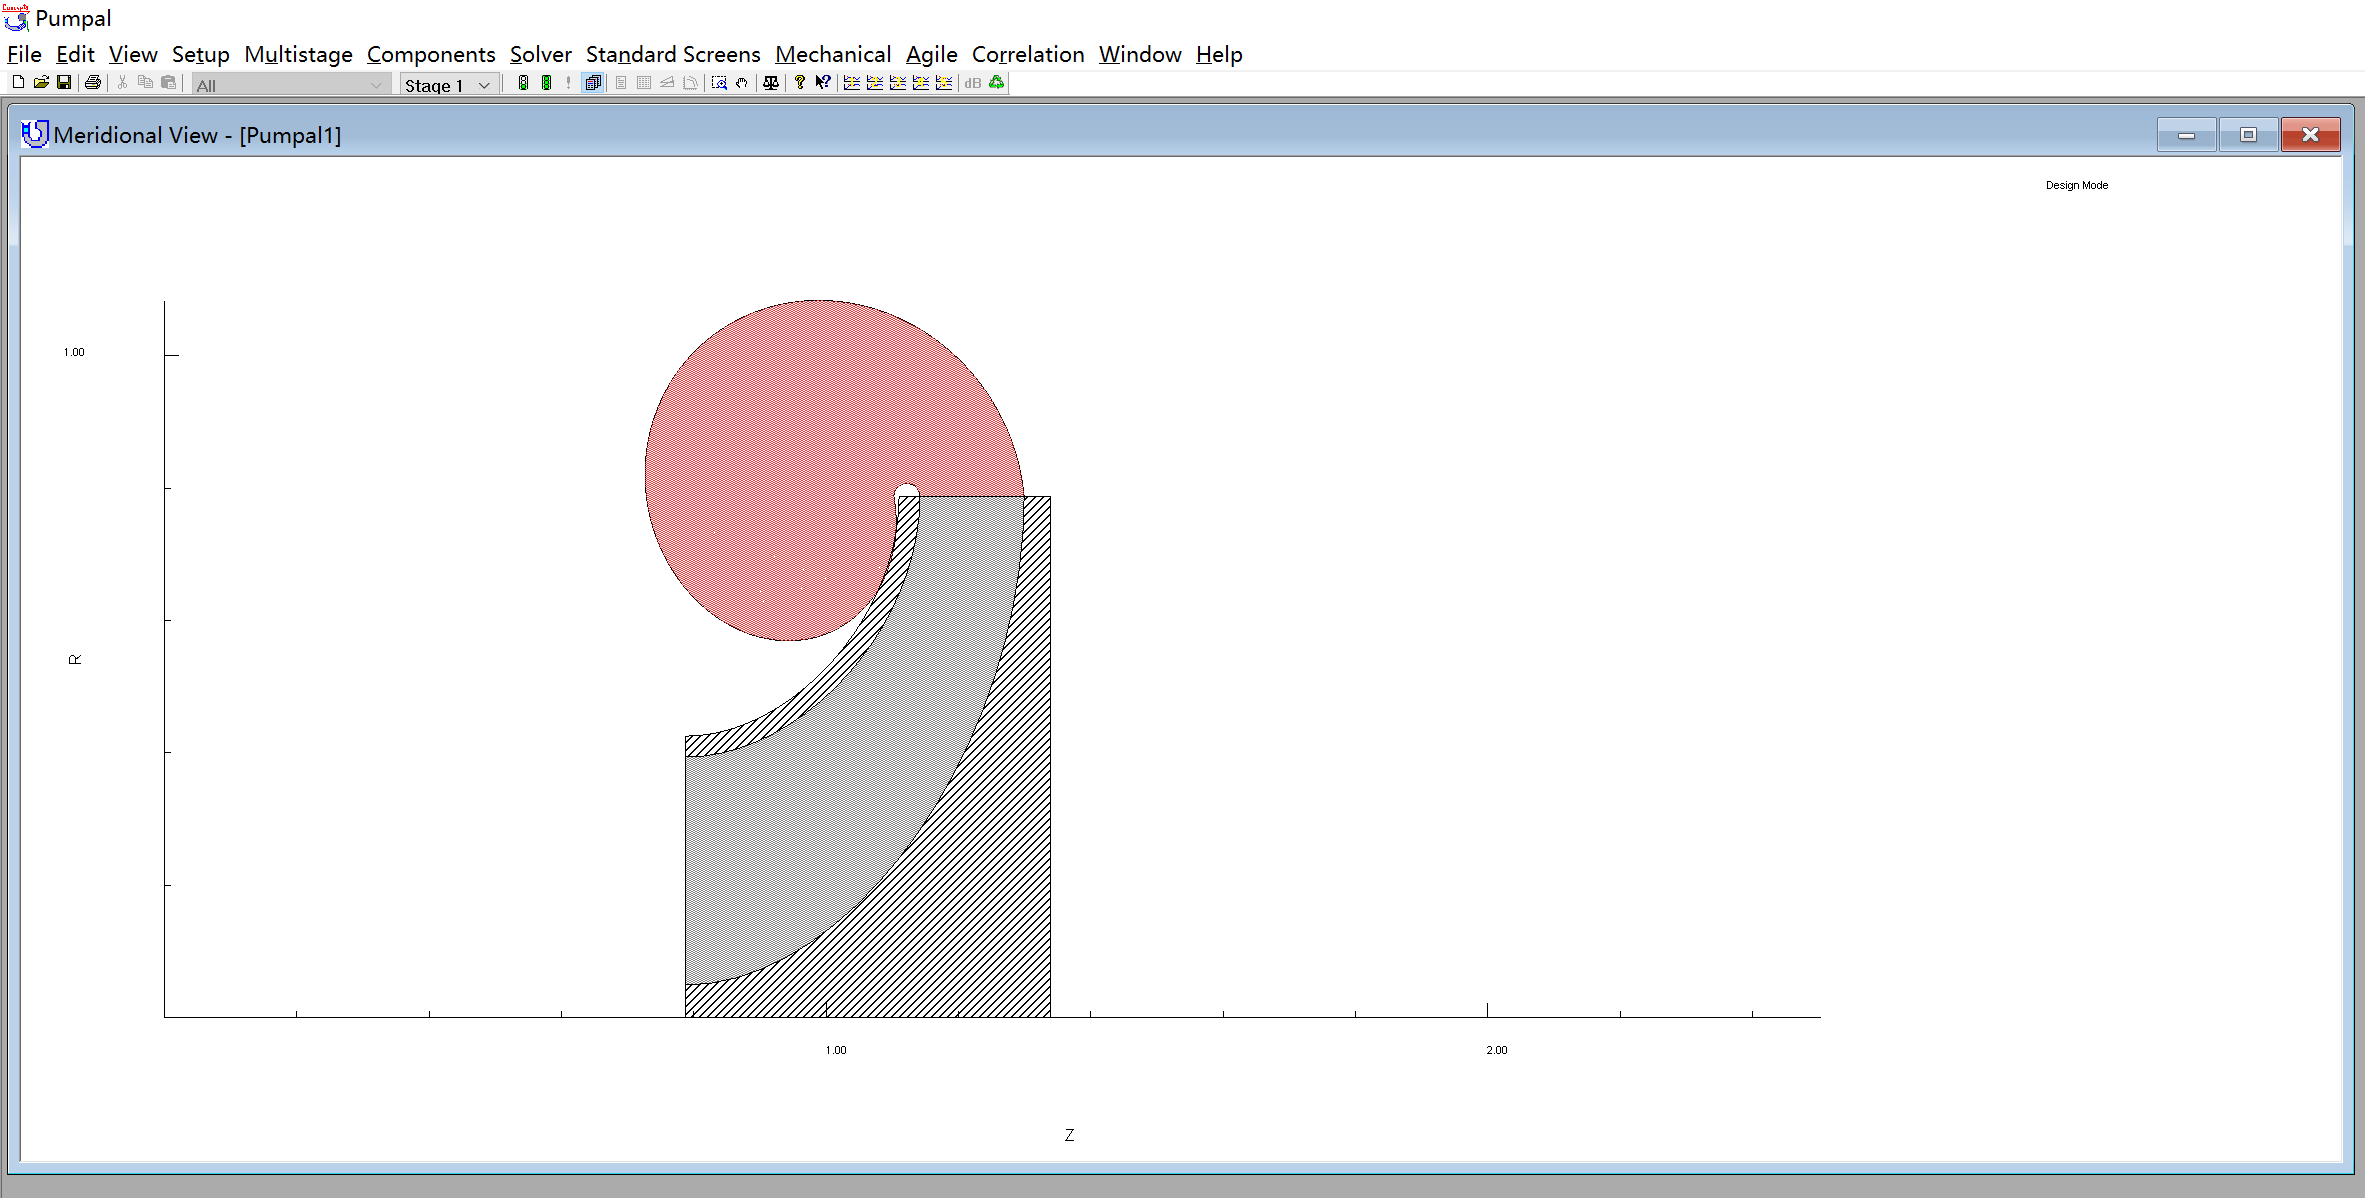Click the second traffic light solver icon
2365x1198 pixels.
(547, 83)
